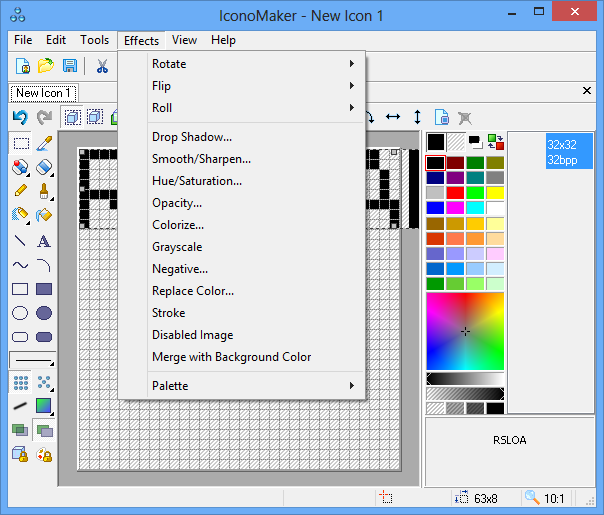The width and height of the screenshot is (604, 515).
Task: Choose Merge with Background Color
Action: 242,356
